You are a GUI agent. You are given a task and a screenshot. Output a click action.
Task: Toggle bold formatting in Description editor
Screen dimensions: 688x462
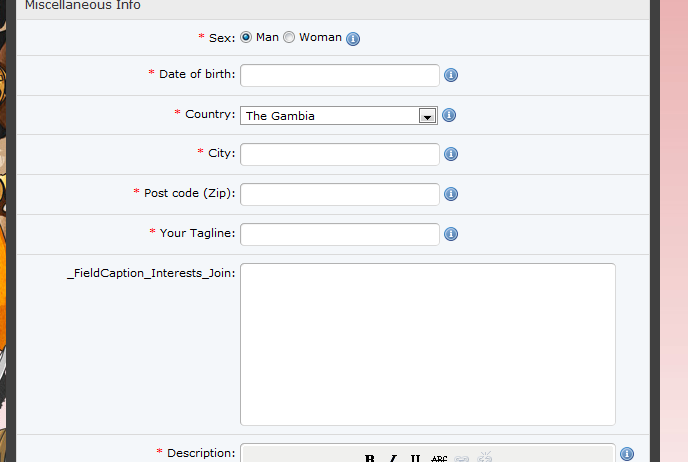pos(370,459)
